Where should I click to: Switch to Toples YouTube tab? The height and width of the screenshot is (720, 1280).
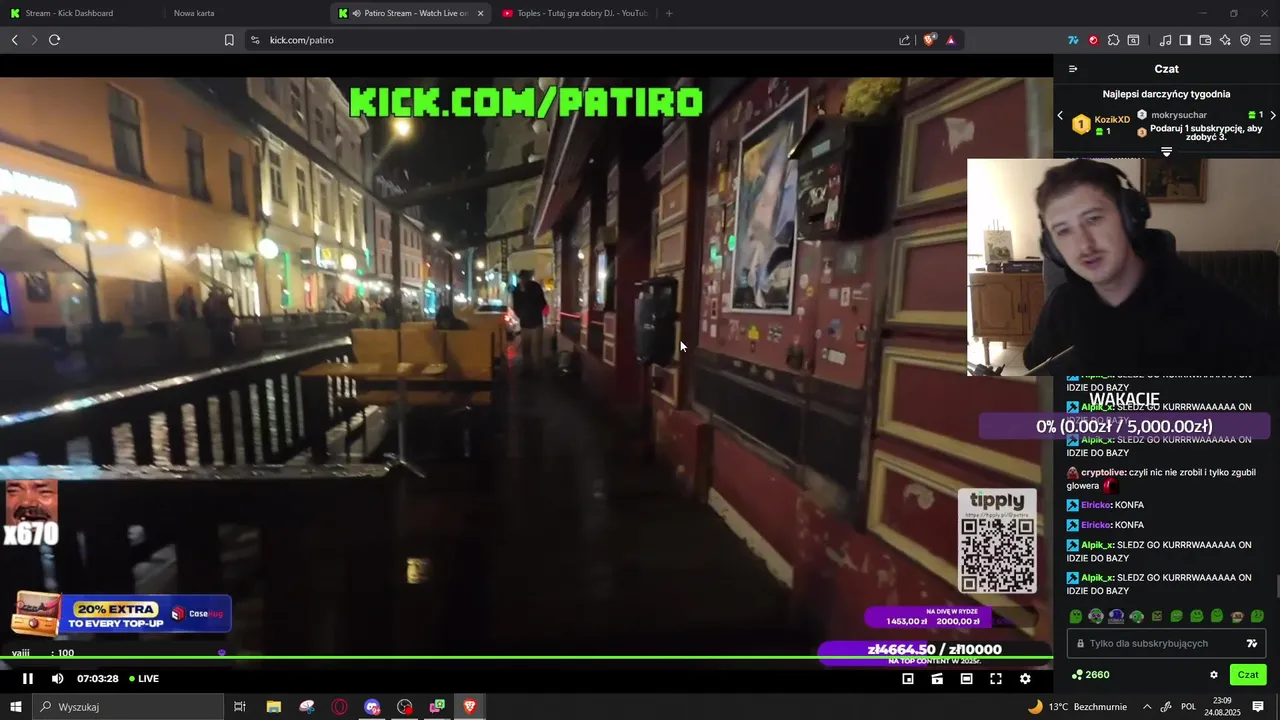575,13
